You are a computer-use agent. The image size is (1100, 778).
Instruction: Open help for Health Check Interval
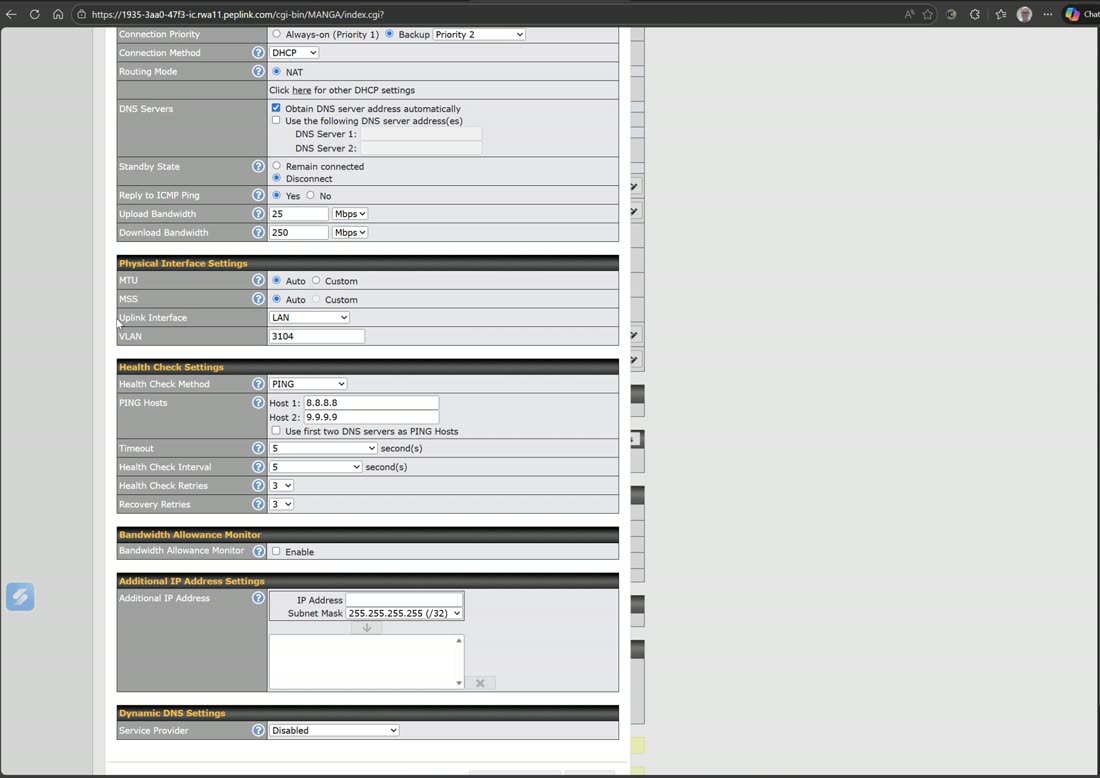pos(258,467)
